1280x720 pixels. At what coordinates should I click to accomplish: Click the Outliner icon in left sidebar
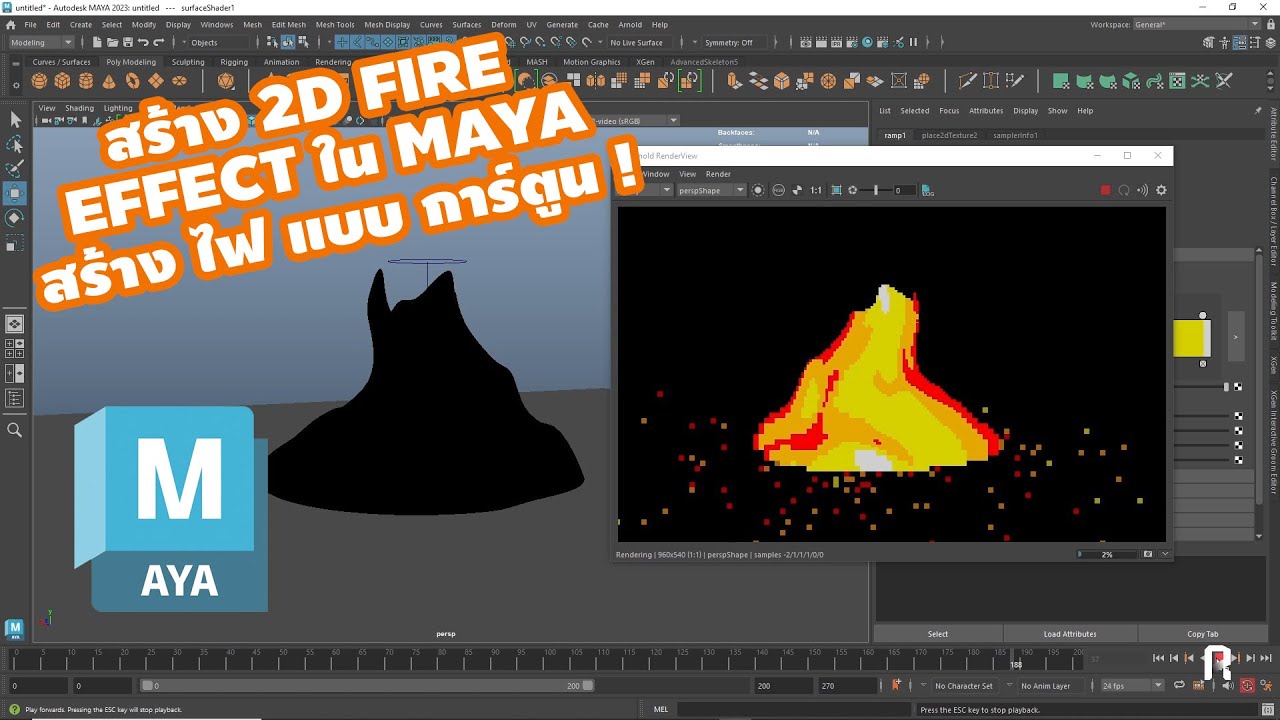pos(15,398)
